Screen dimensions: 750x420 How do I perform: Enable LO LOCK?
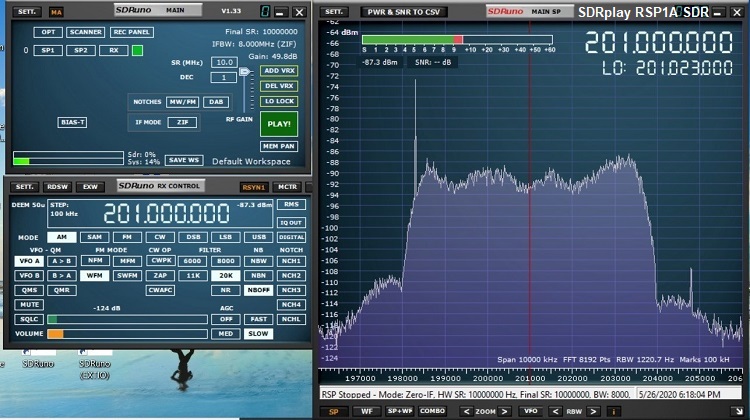click(279, 101)
